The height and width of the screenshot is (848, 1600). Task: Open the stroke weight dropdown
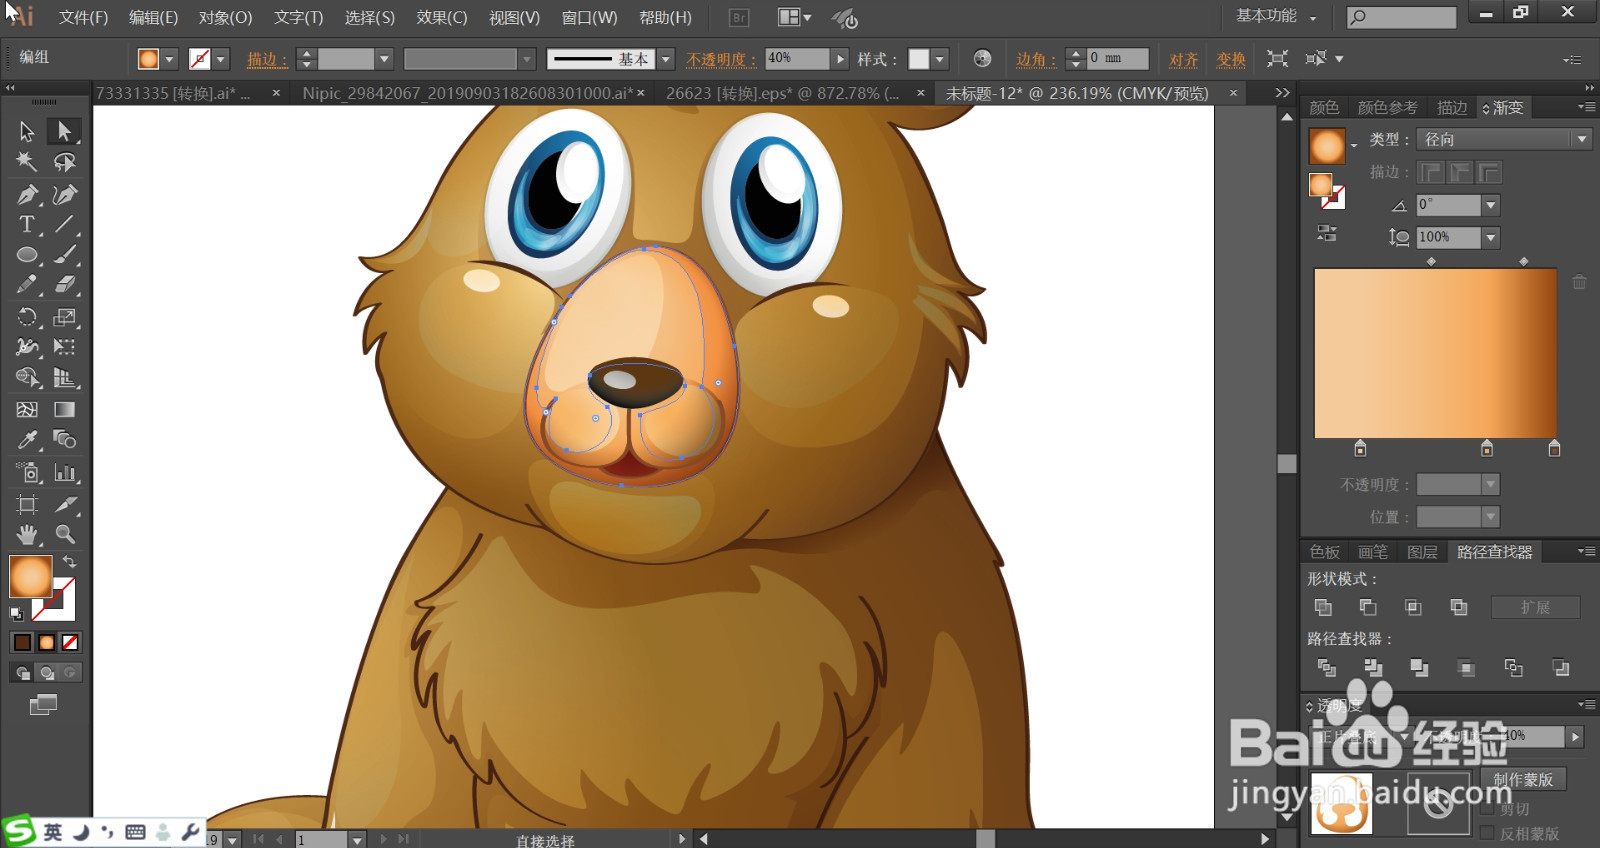point(384,59)
